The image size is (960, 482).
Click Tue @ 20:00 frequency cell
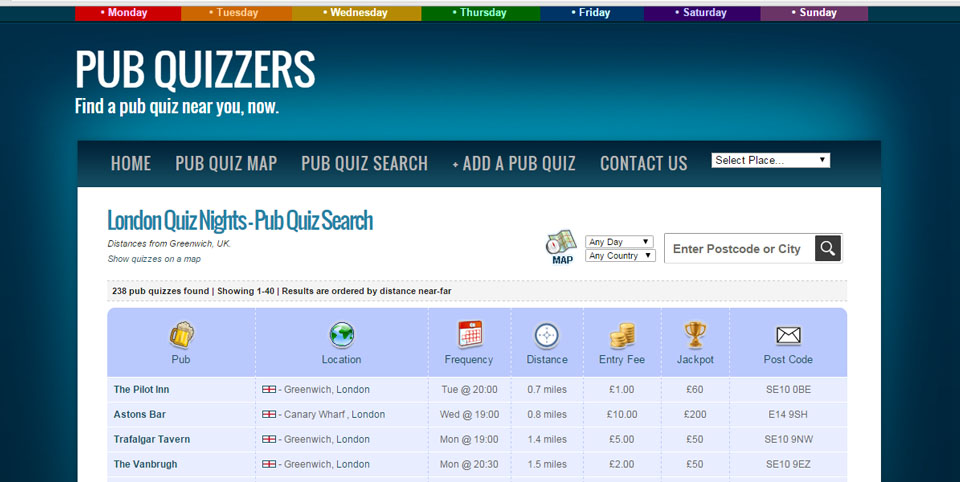(x=470, y=390)
